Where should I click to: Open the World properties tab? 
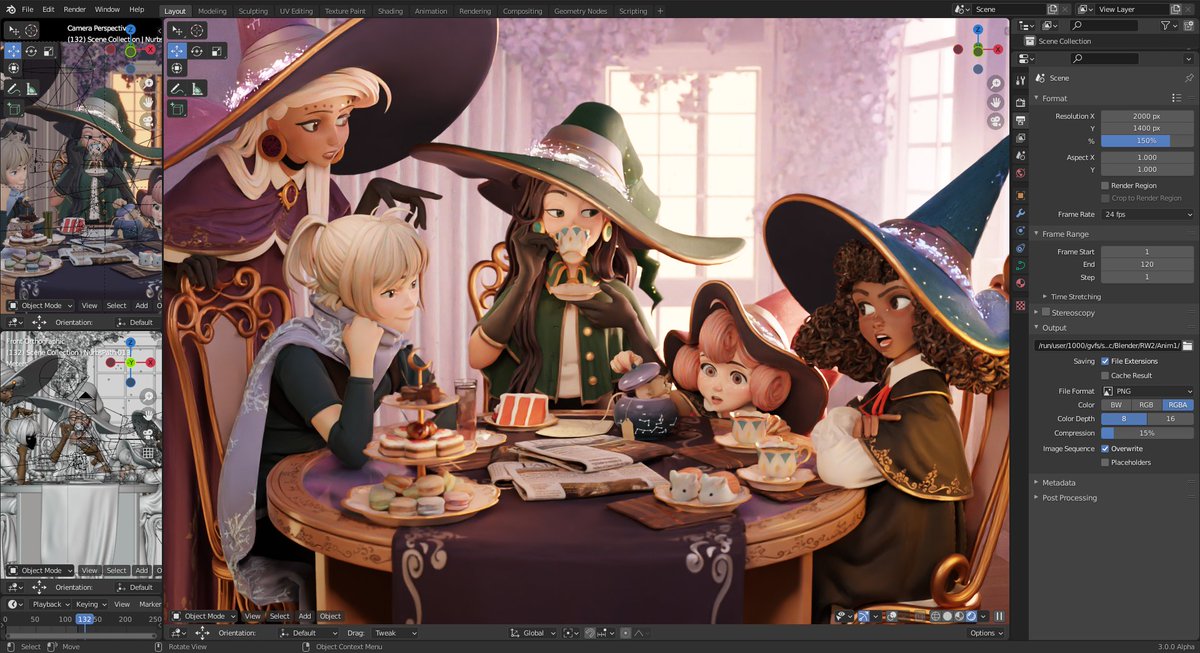click(x=1020, y=175)
